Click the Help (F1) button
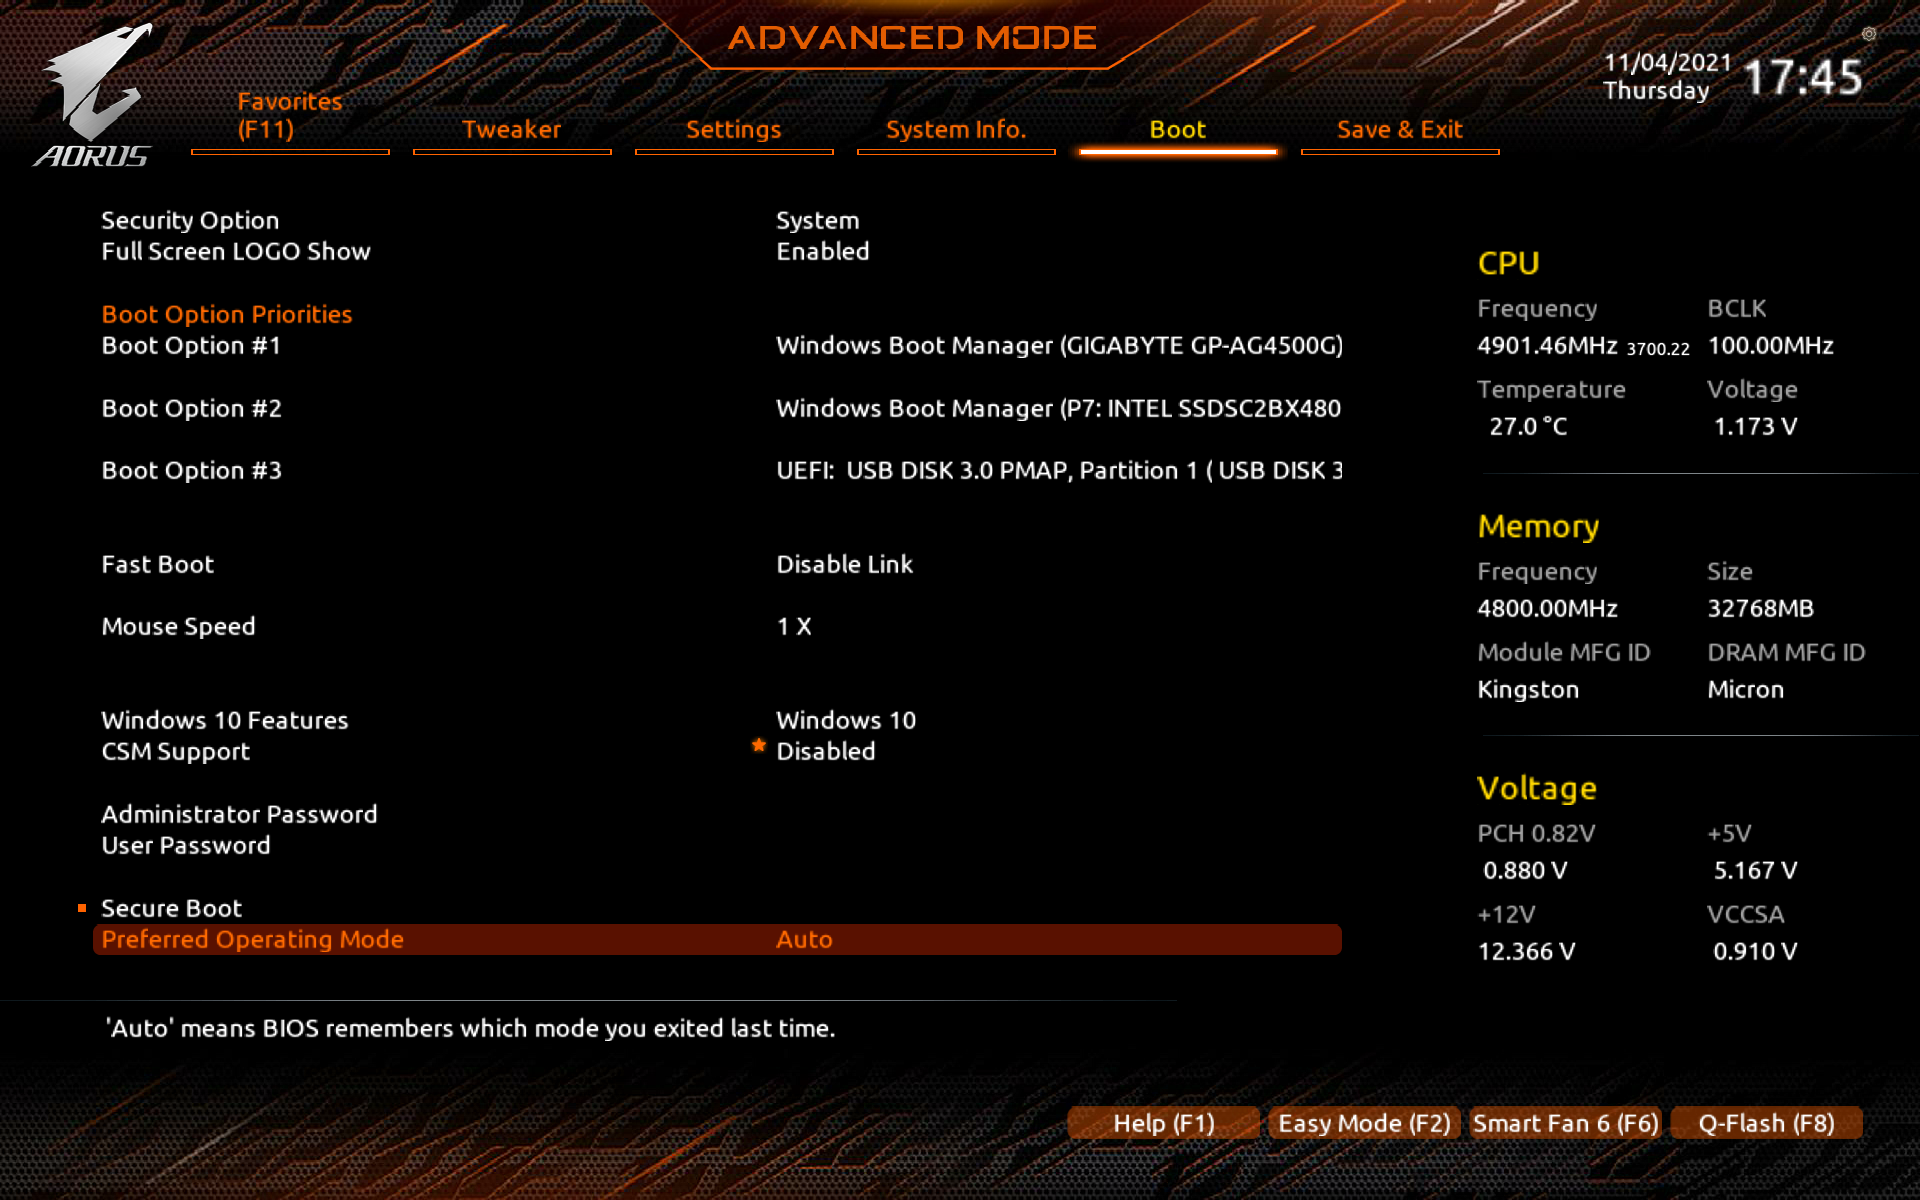 1163,1123
